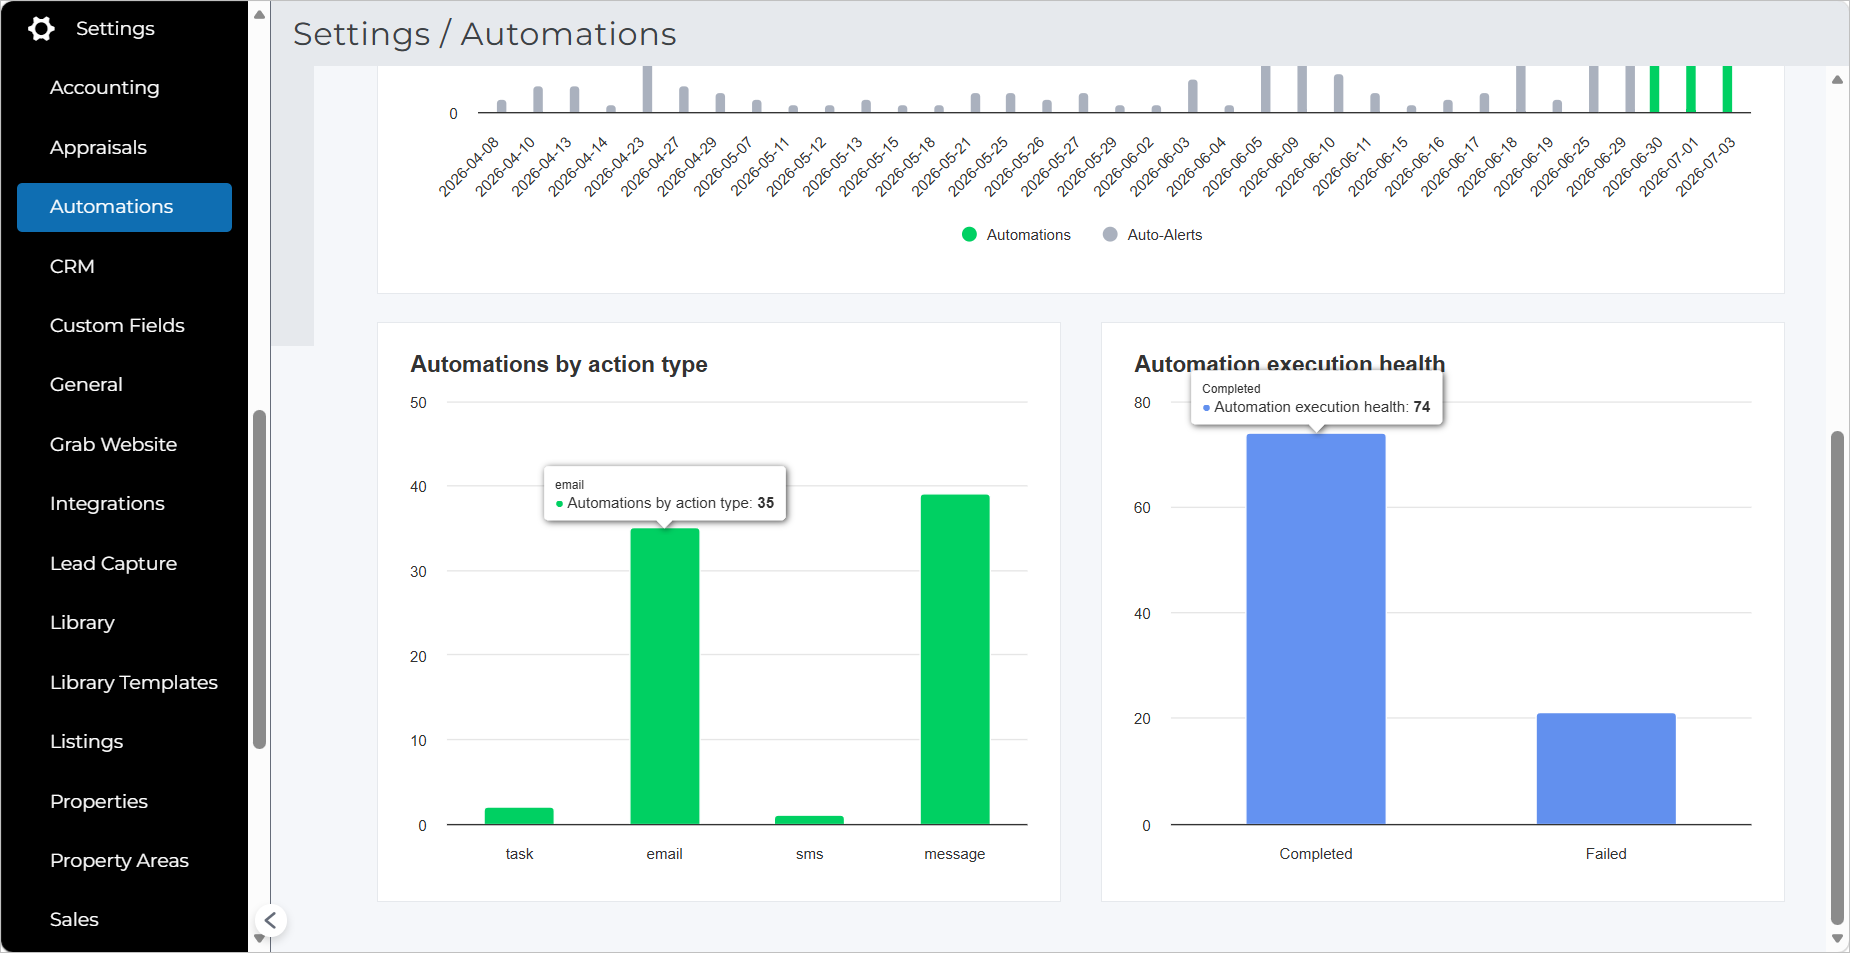Click the main page scroll up arrow

[x=1837, y=80]
